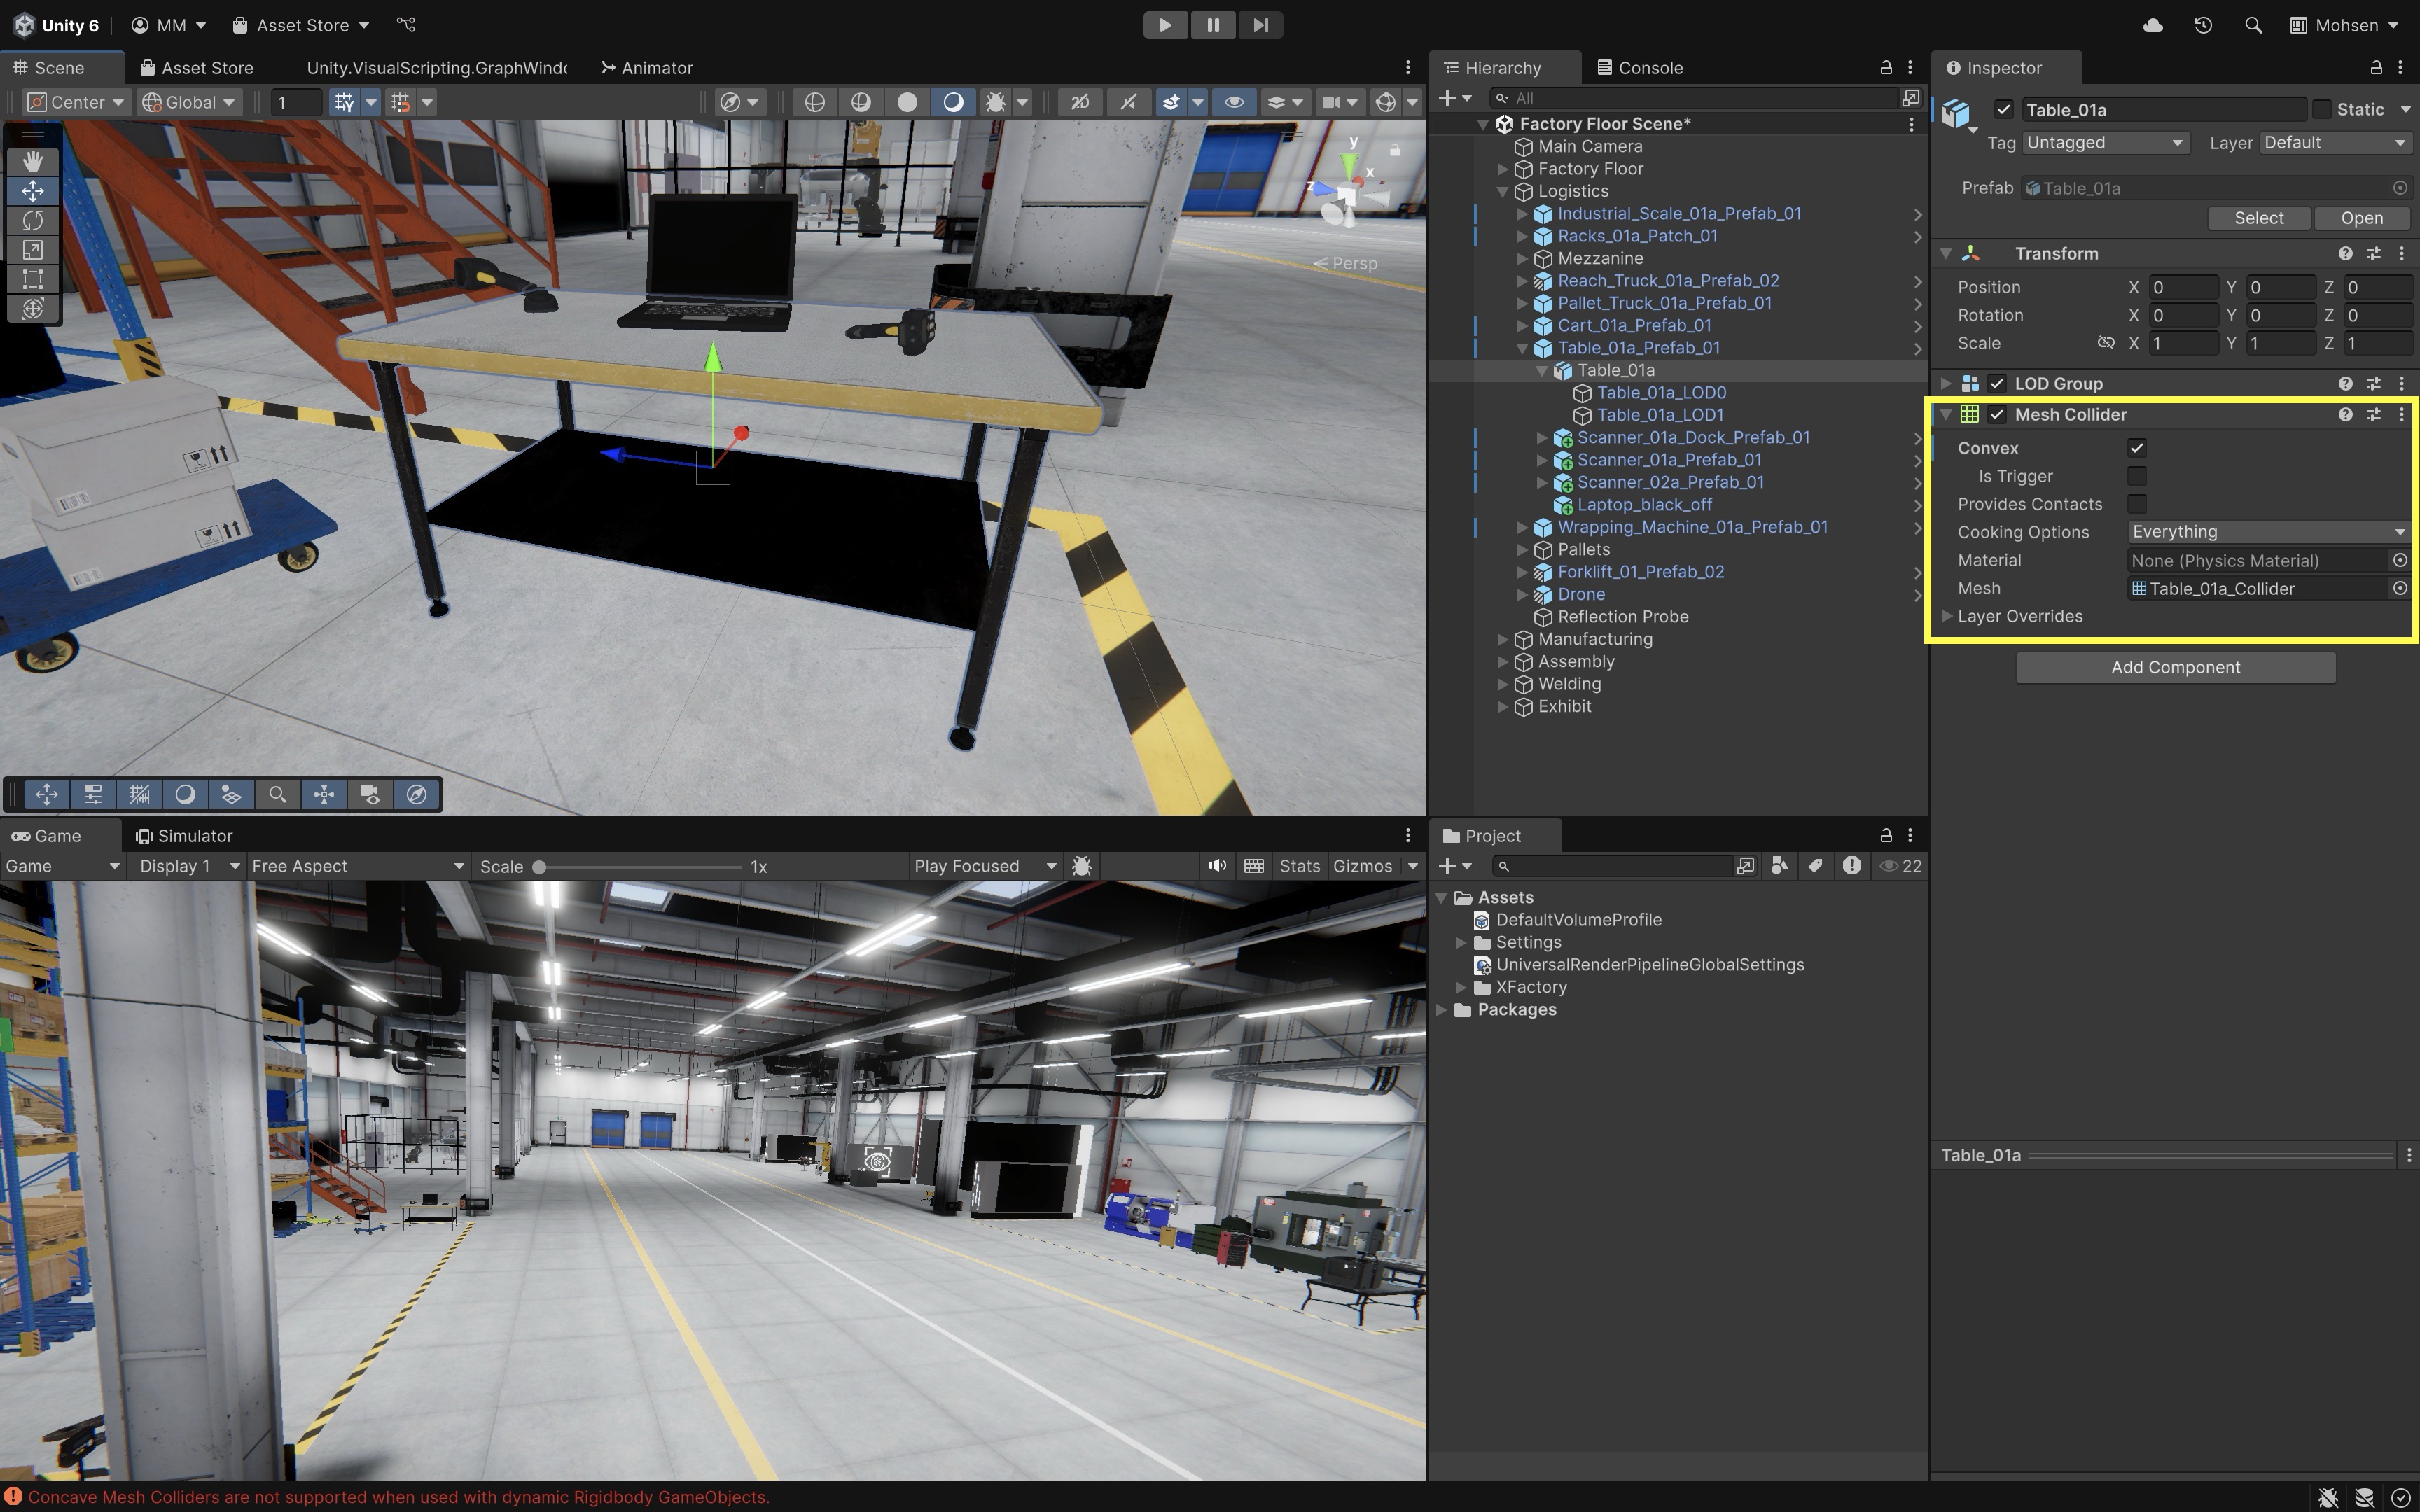
Task: Select the Rotate tool in scene toolbar
Action: tap(32, 220)
